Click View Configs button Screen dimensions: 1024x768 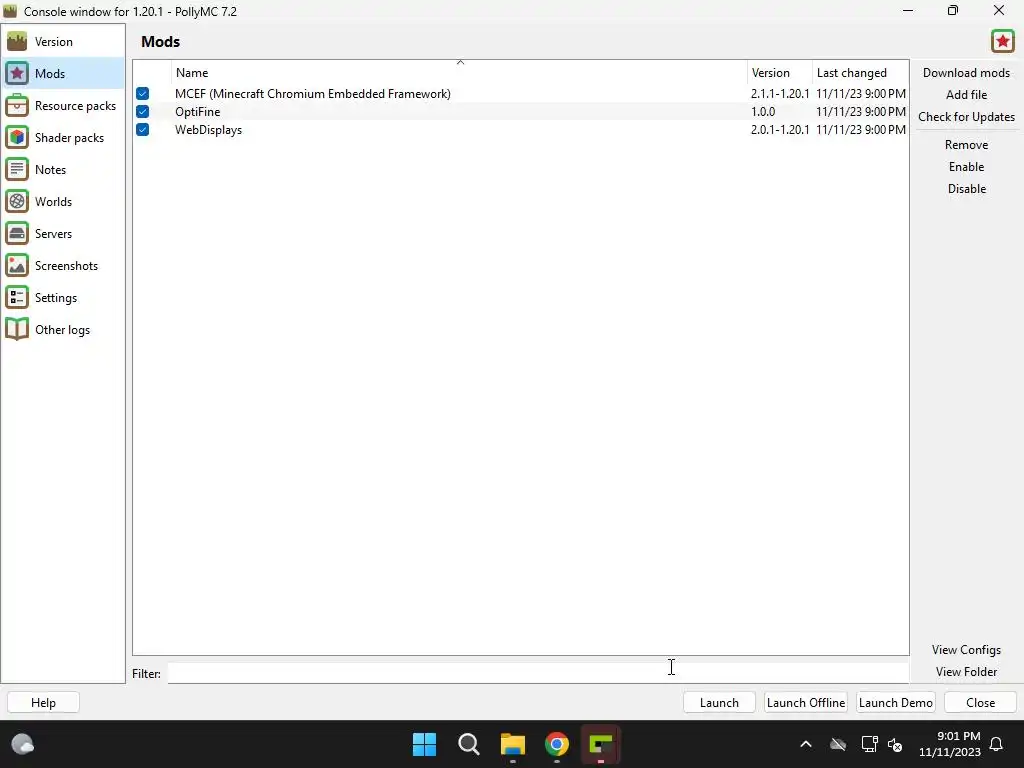[x=966, y=650]
